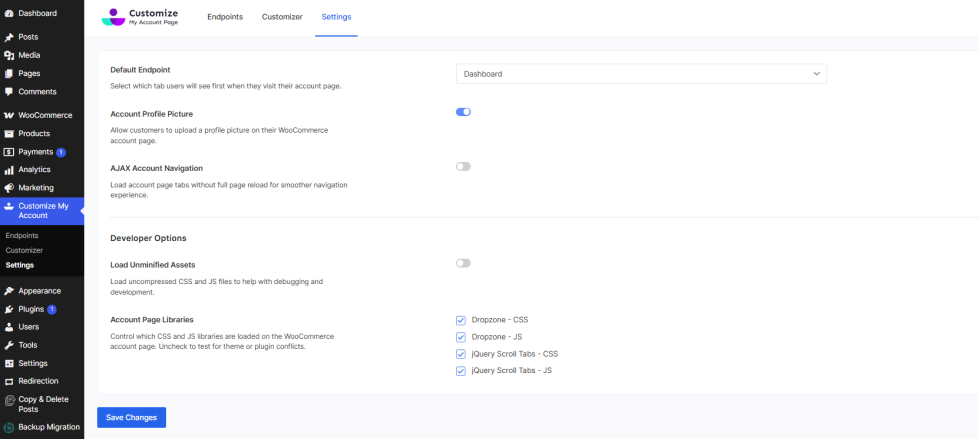Screen dimensions: 978x439
Task: Uncheck the Dropzone - CSS checkbox
Action: tap(461, 320)
